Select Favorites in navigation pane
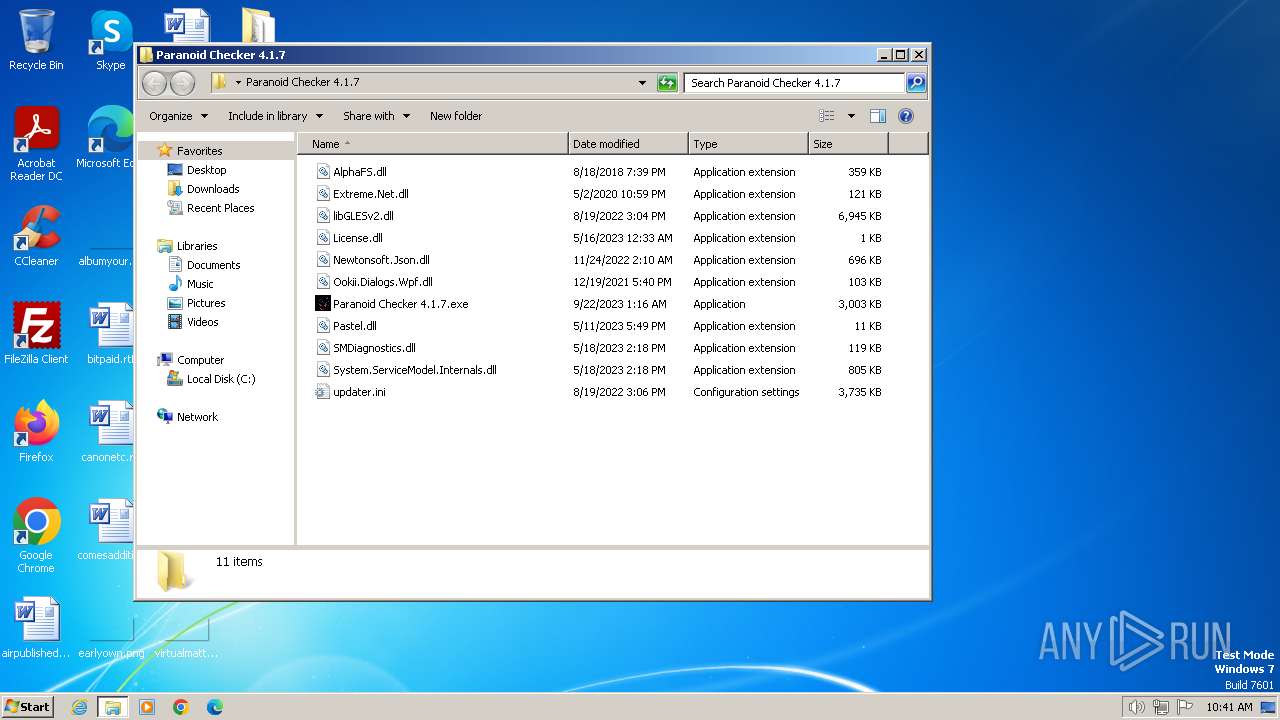 point(199,151)
